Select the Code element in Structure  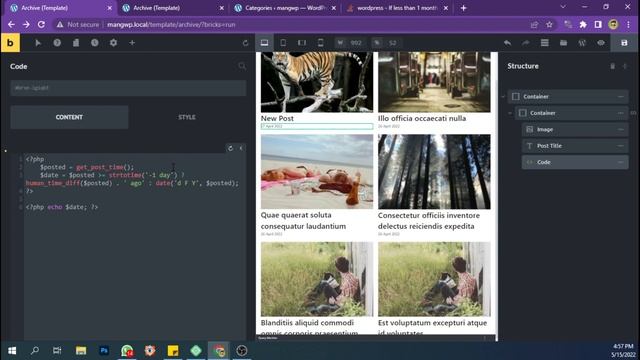575,162
